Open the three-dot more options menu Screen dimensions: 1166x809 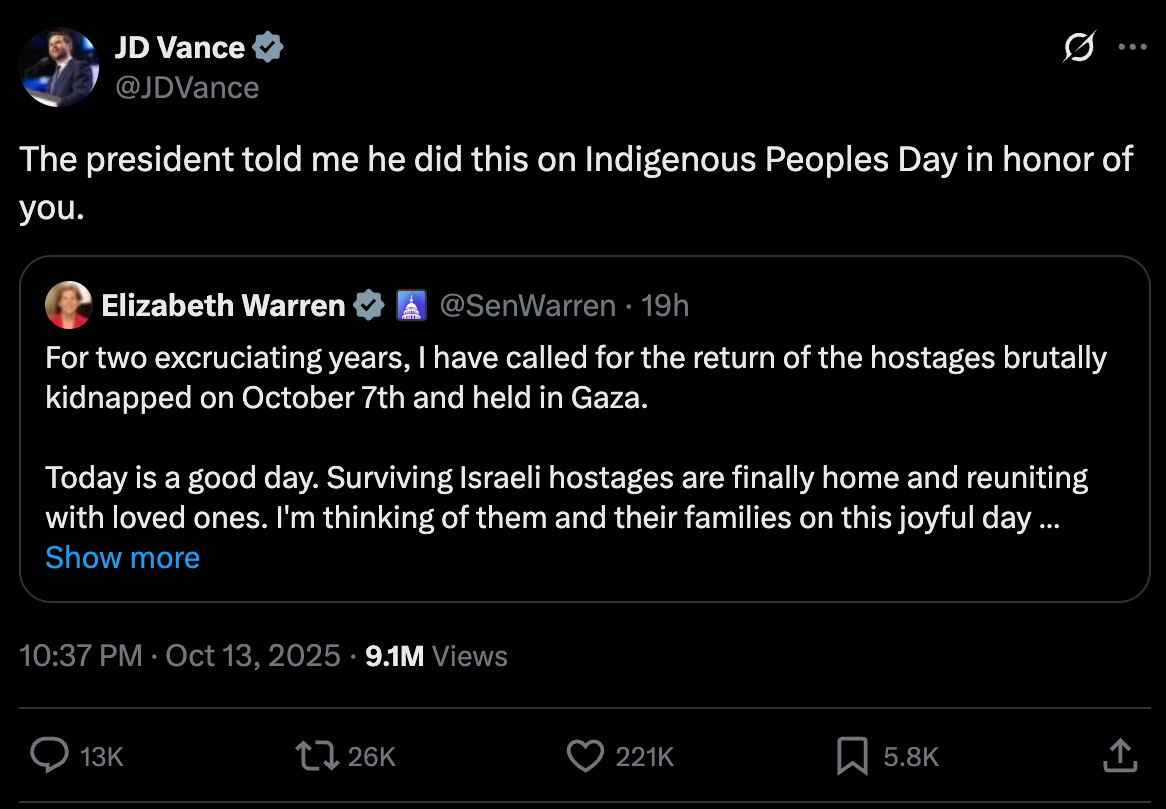point(1133,46)
